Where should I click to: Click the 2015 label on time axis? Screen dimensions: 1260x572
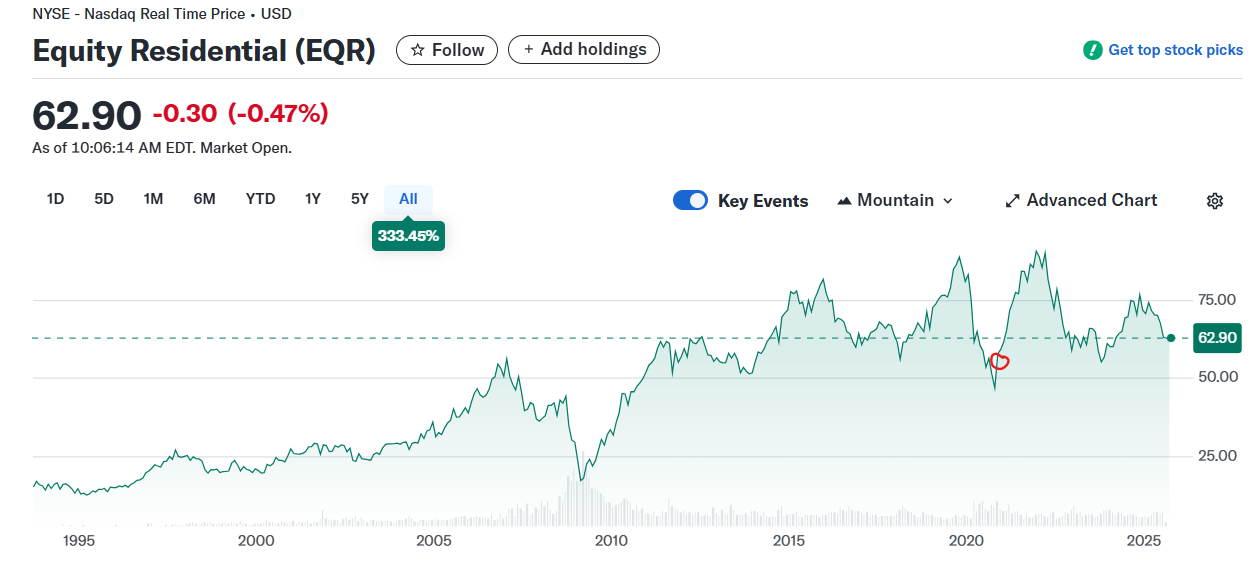tap(788, 541)
